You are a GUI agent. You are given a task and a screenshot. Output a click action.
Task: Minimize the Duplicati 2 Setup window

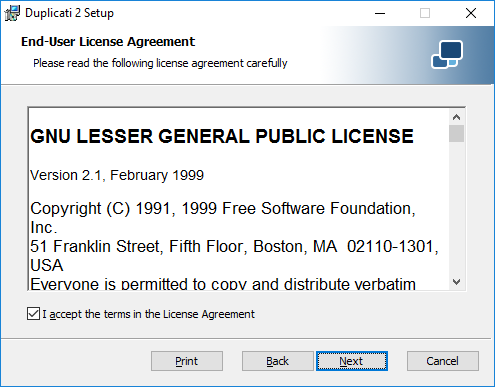coord(380,13)
